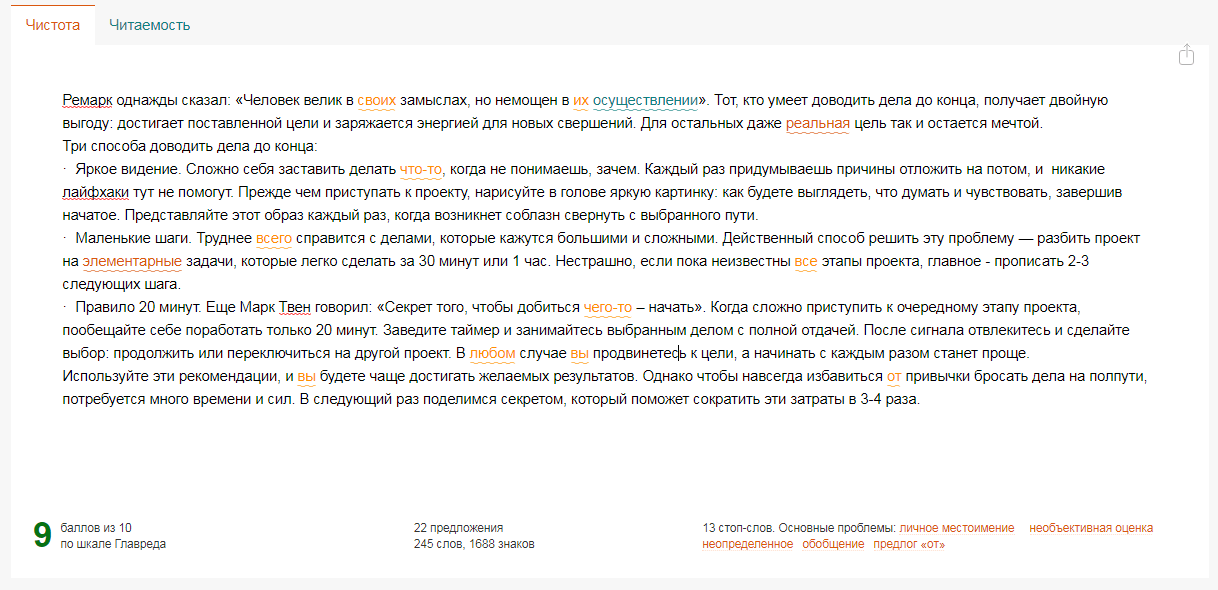Click the highlighted word «любом»
This screenshot has width=1218, height=590.
492,353
